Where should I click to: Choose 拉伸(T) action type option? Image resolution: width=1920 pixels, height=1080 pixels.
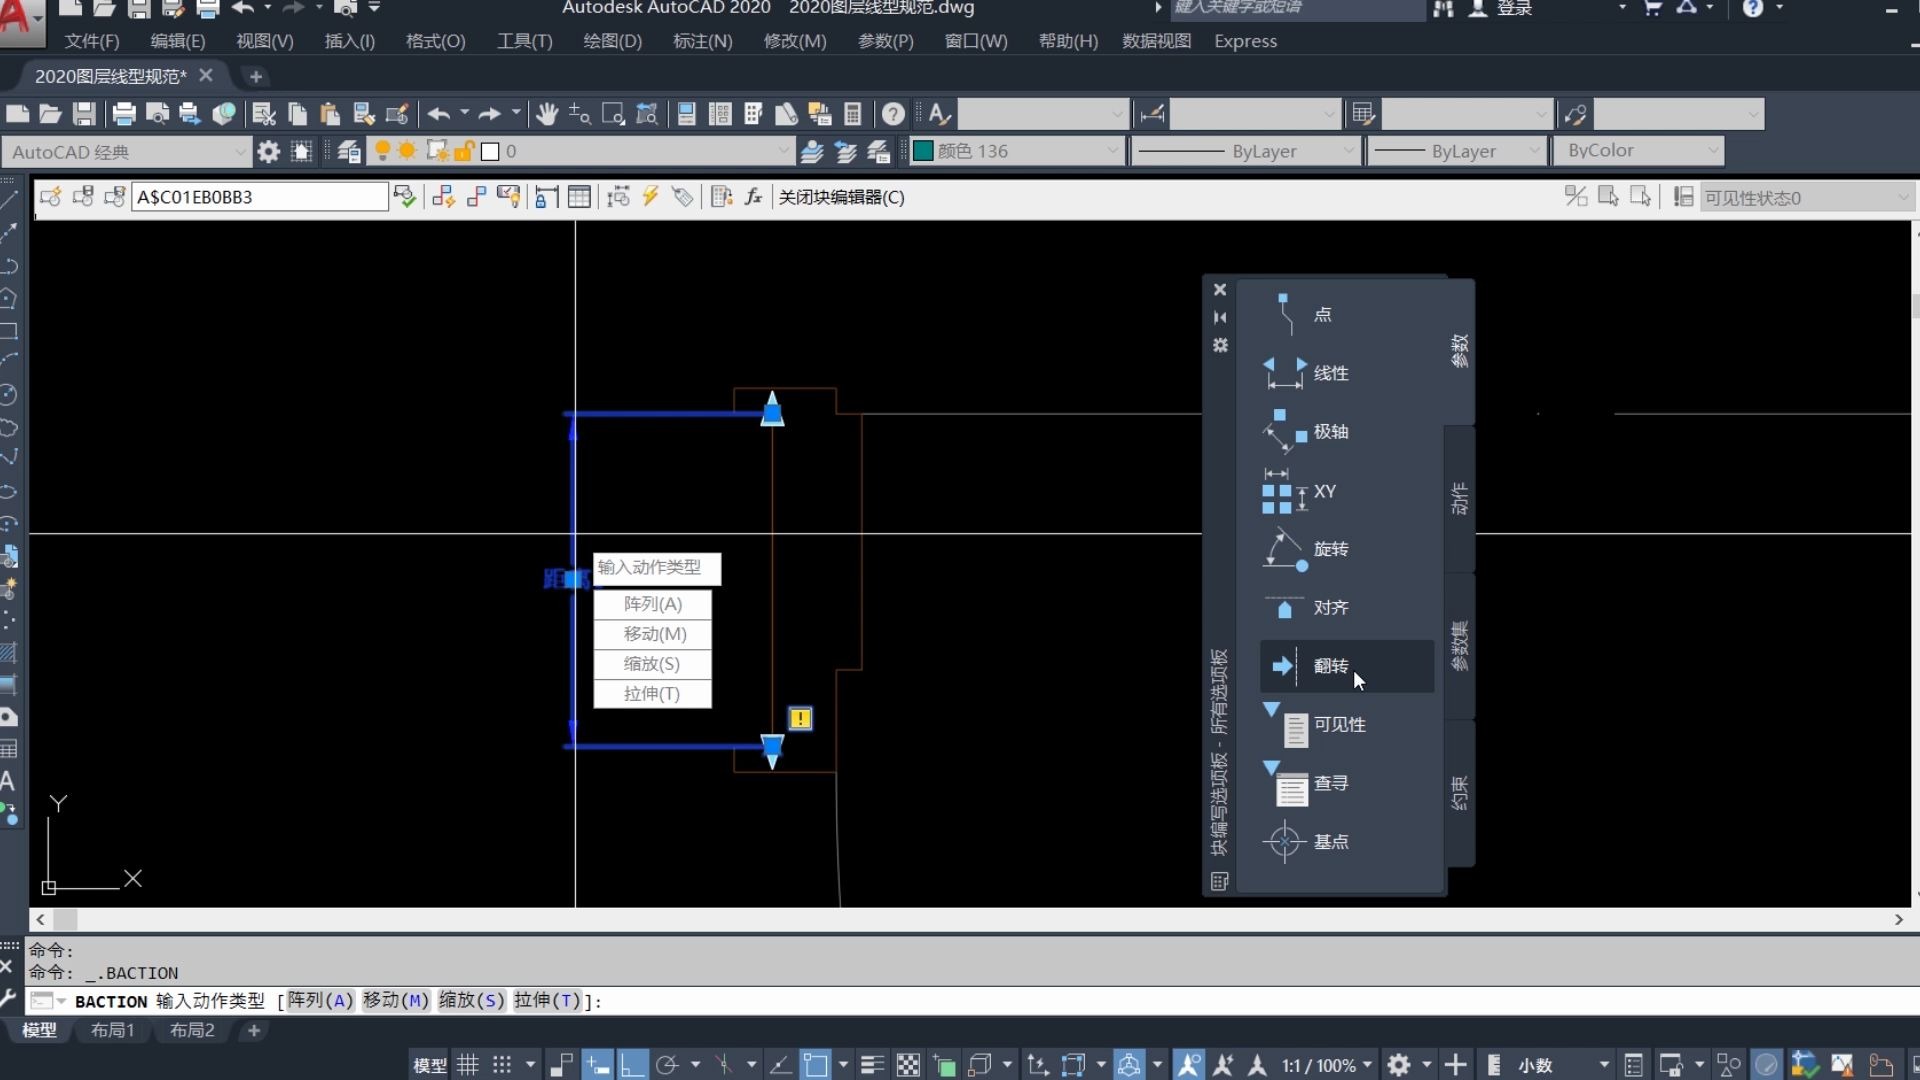[x=652, y=694]
